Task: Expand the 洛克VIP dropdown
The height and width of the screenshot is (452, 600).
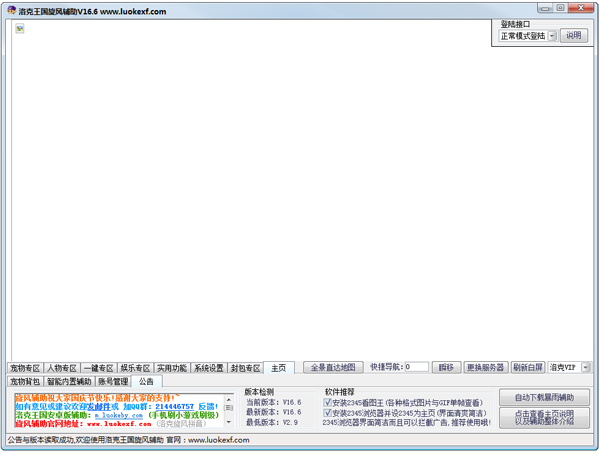Action: (584, 367)
